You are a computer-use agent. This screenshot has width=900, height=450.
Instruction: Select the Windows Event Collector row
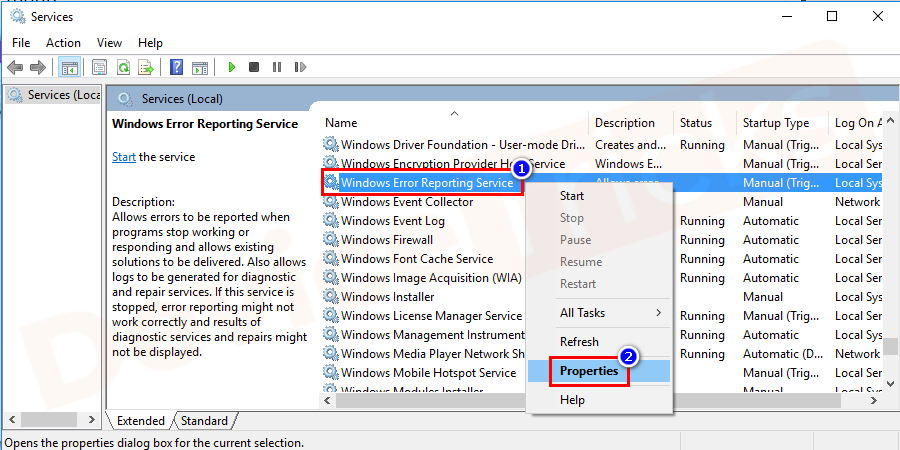(602, 201)
